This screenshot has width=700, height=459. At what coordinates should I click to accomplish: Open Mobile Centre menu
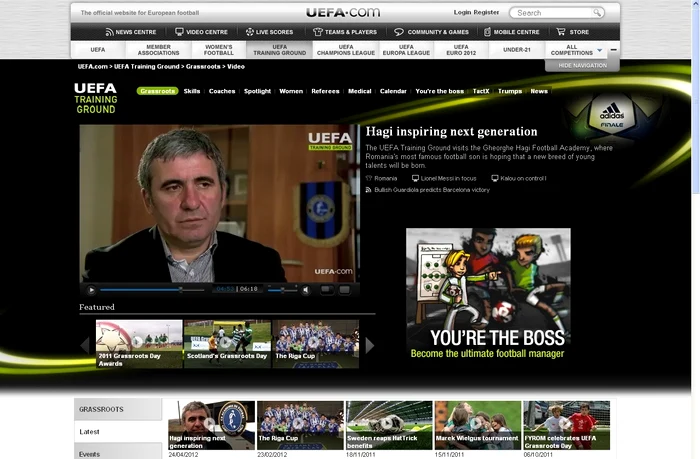512,32
